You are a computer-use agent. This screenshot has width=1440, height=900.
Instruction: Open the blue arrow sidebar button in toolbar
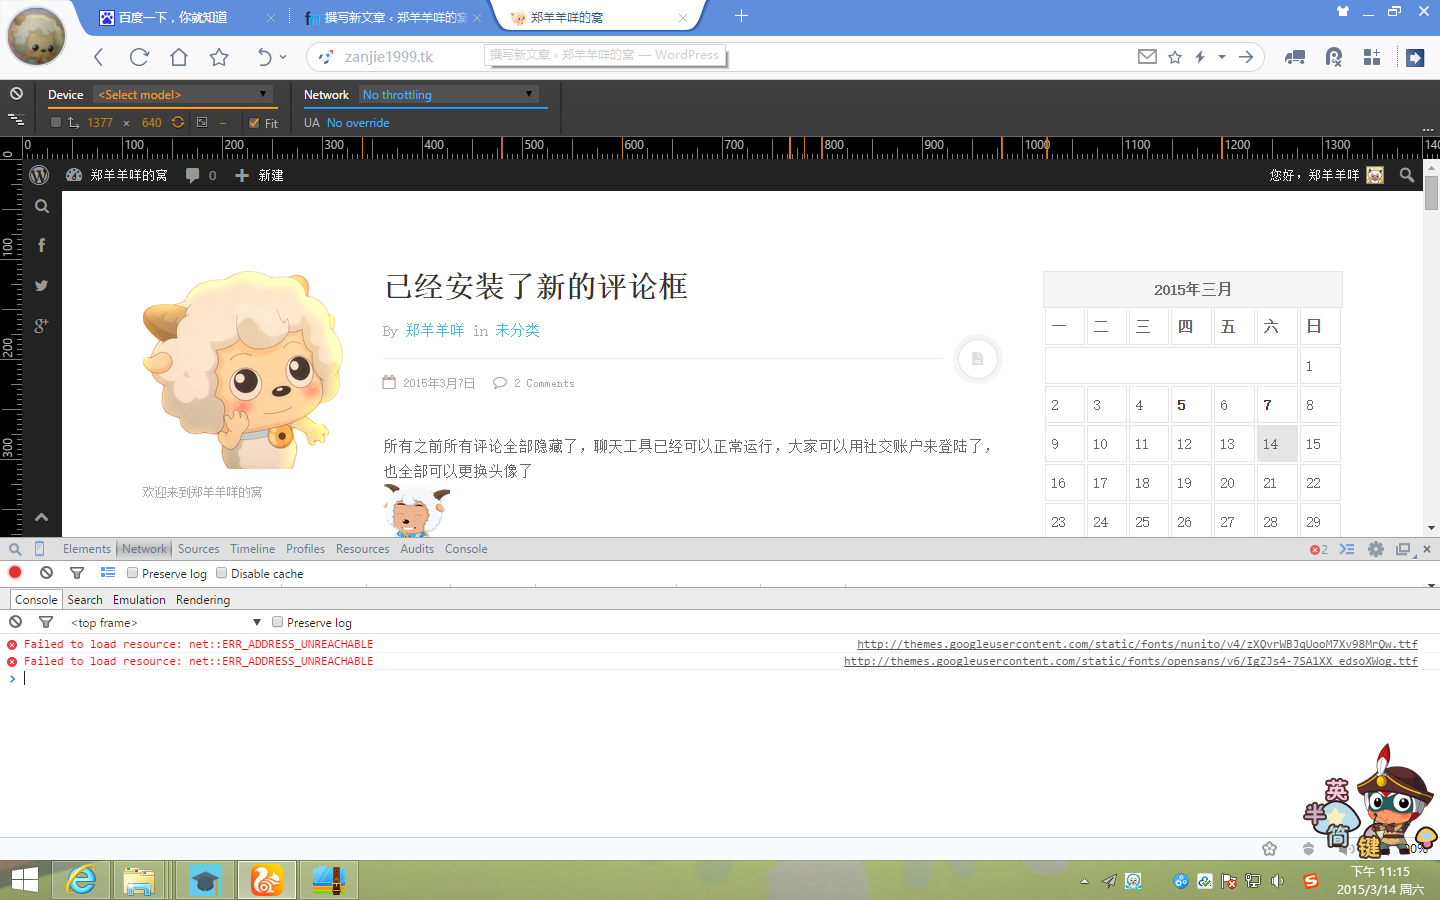click(x=1415, y=57)
